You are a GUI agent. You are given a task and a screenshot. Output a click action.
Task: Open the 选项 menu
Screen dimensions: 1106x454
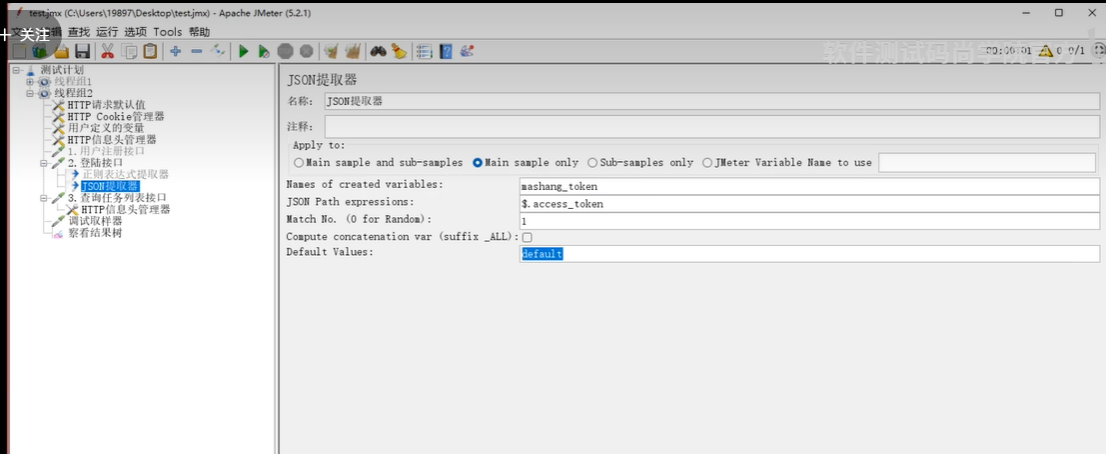(135, 32)
